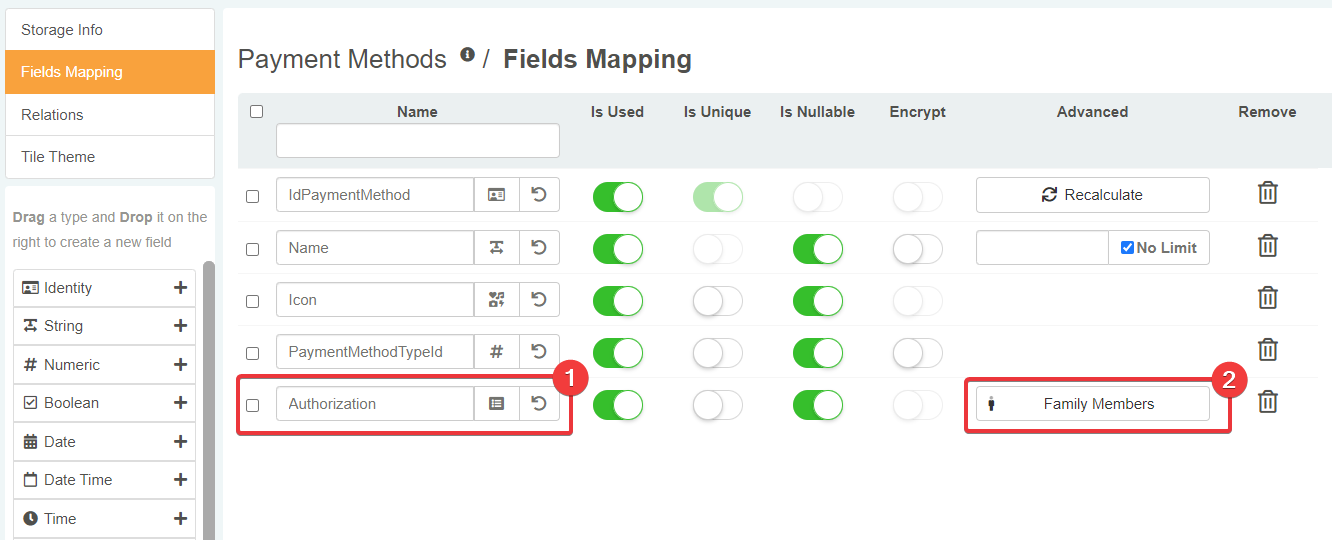Click the Name filter input in header

(417, 141)
